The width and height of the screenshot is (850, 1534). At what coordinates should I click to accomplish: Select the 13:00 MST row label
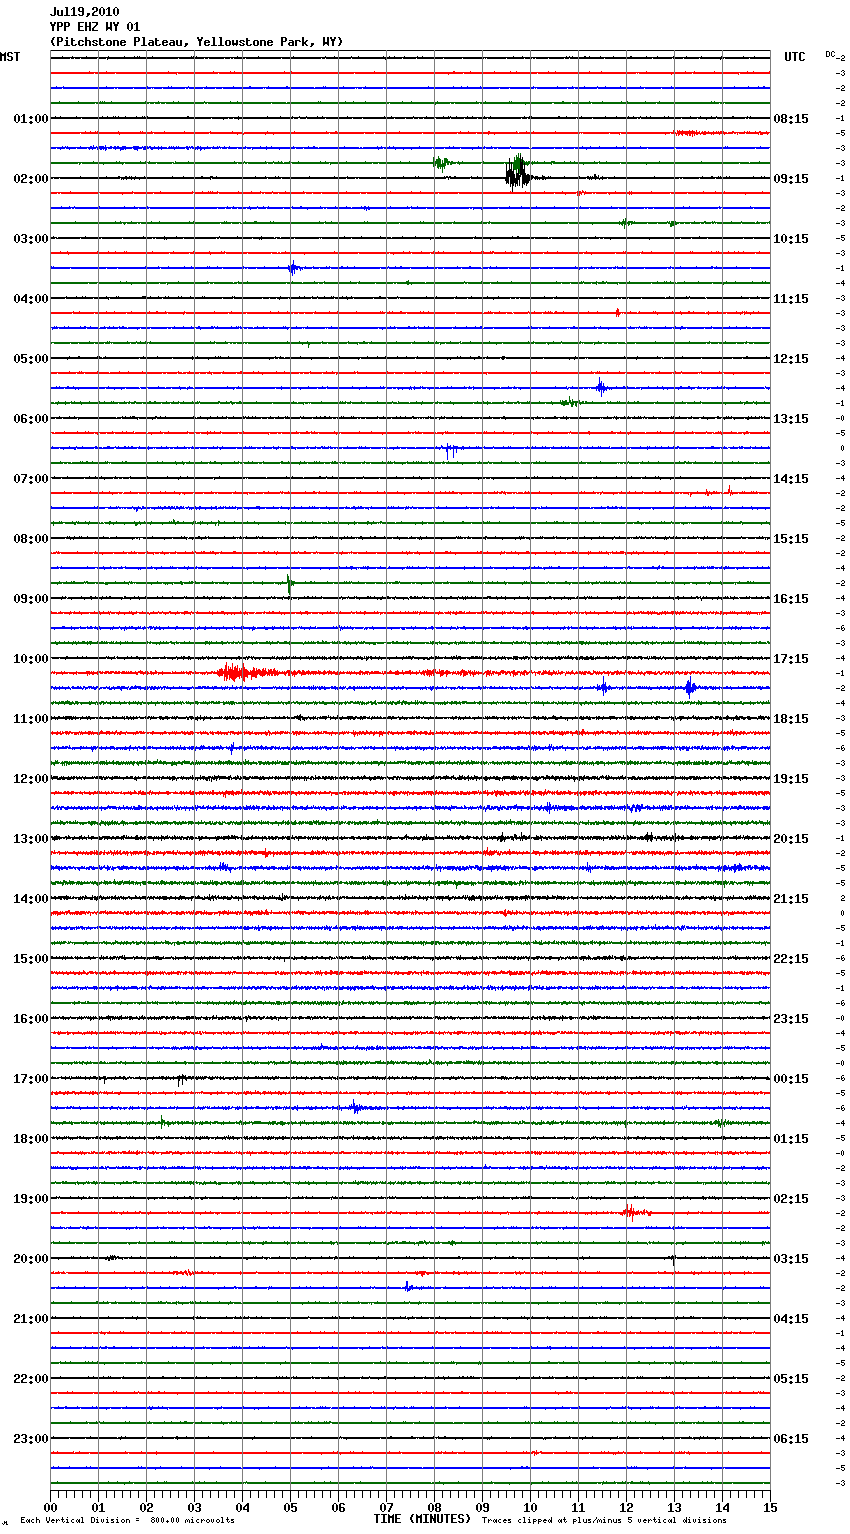coord(30,839)
